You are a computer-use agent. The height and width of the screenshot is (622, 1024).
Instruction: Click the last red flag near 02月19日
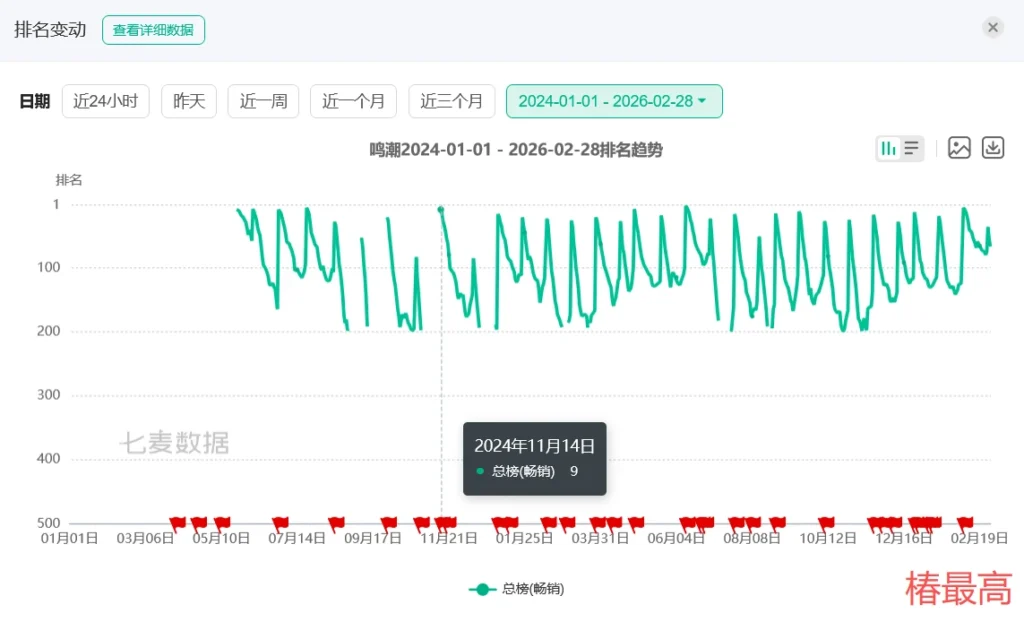point(966,522)
